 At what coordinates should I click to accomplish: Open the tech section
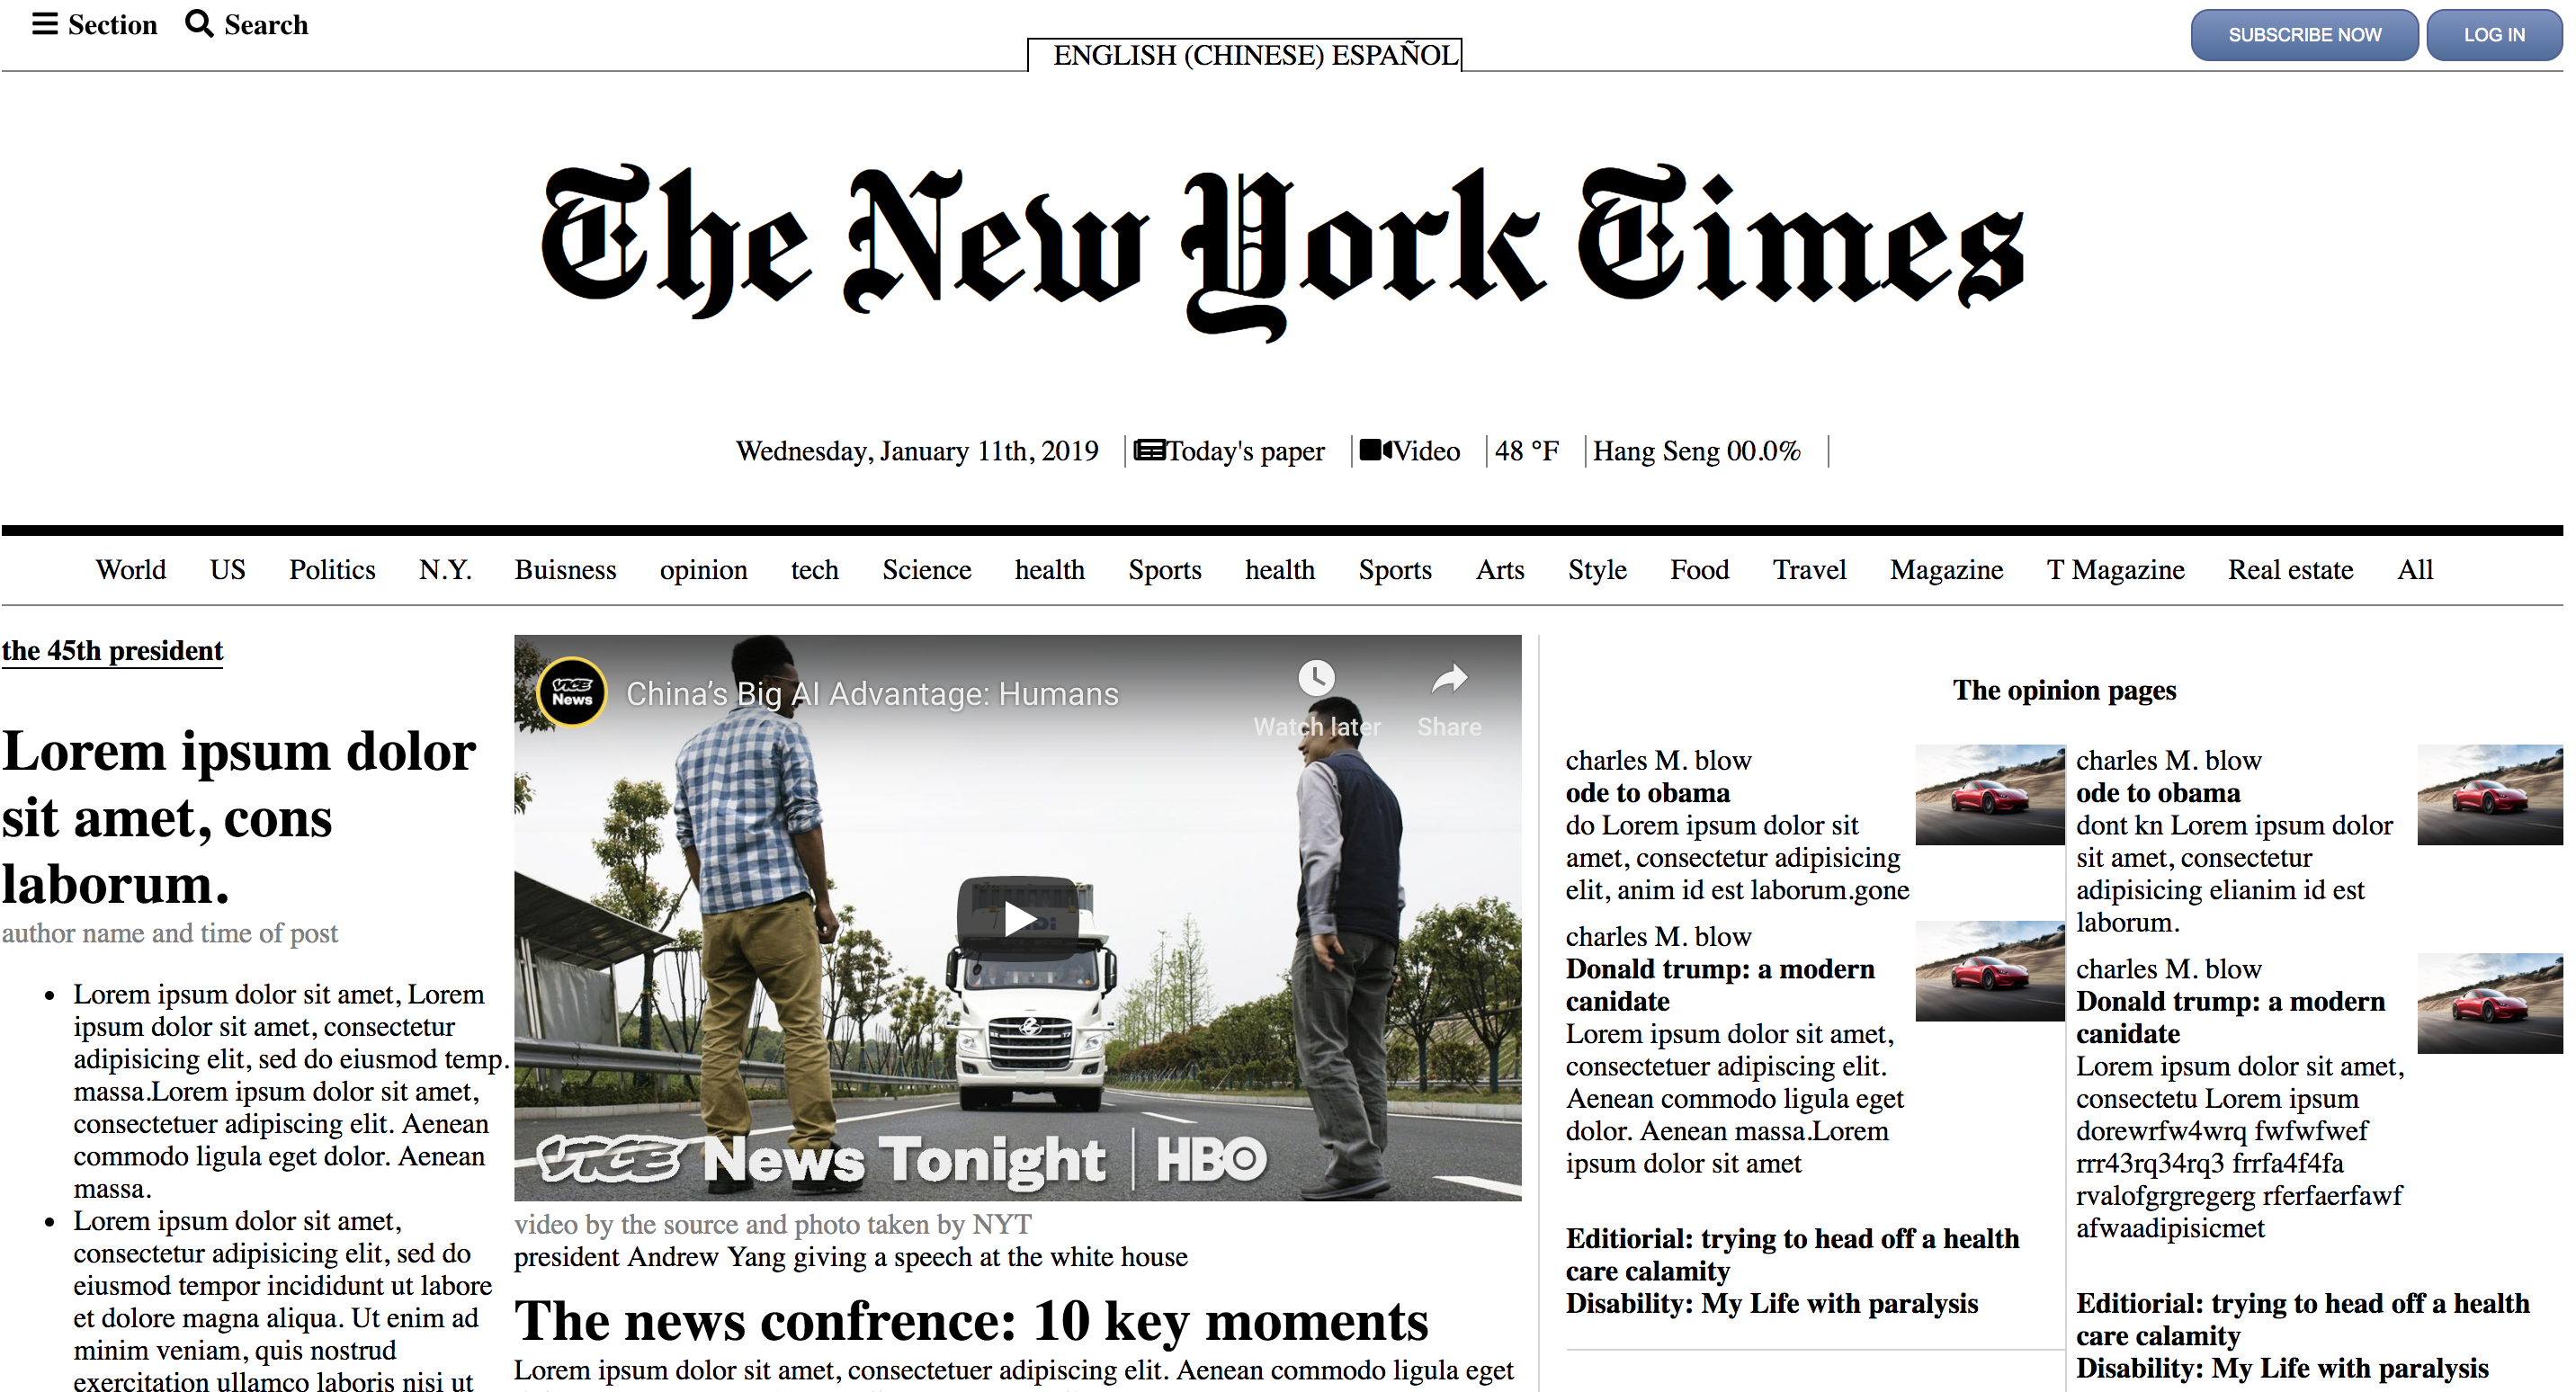pyautogui.click(x=814, y=570)
